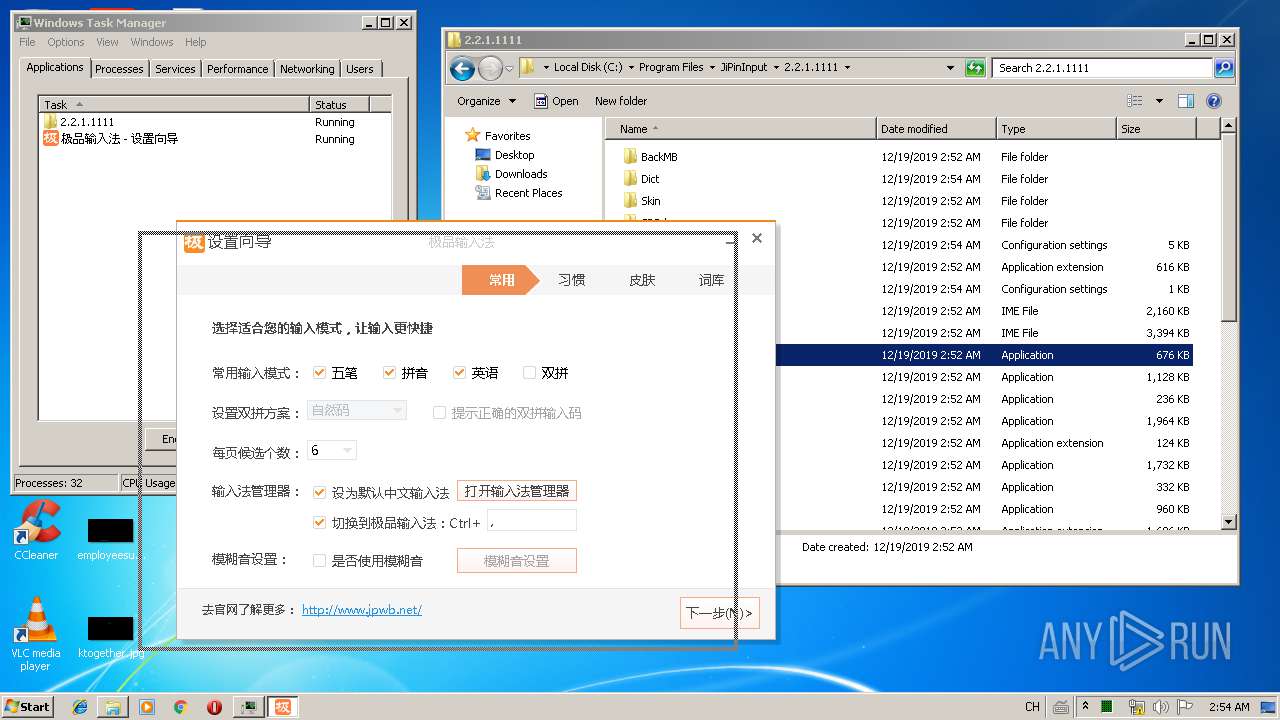Click the Favorites star icon

click(473, 135)
